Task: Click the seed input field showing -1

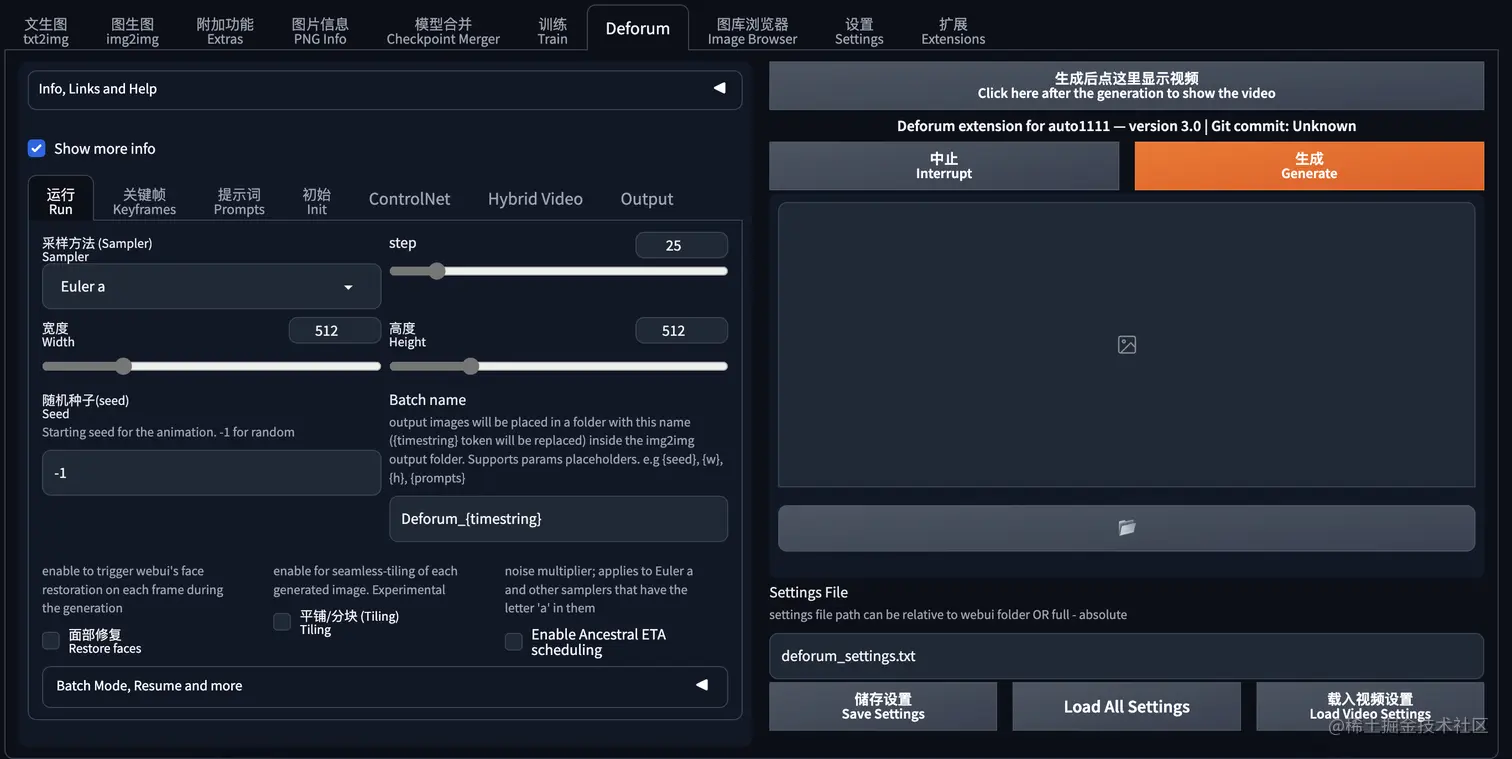Action: click(210, 472)
